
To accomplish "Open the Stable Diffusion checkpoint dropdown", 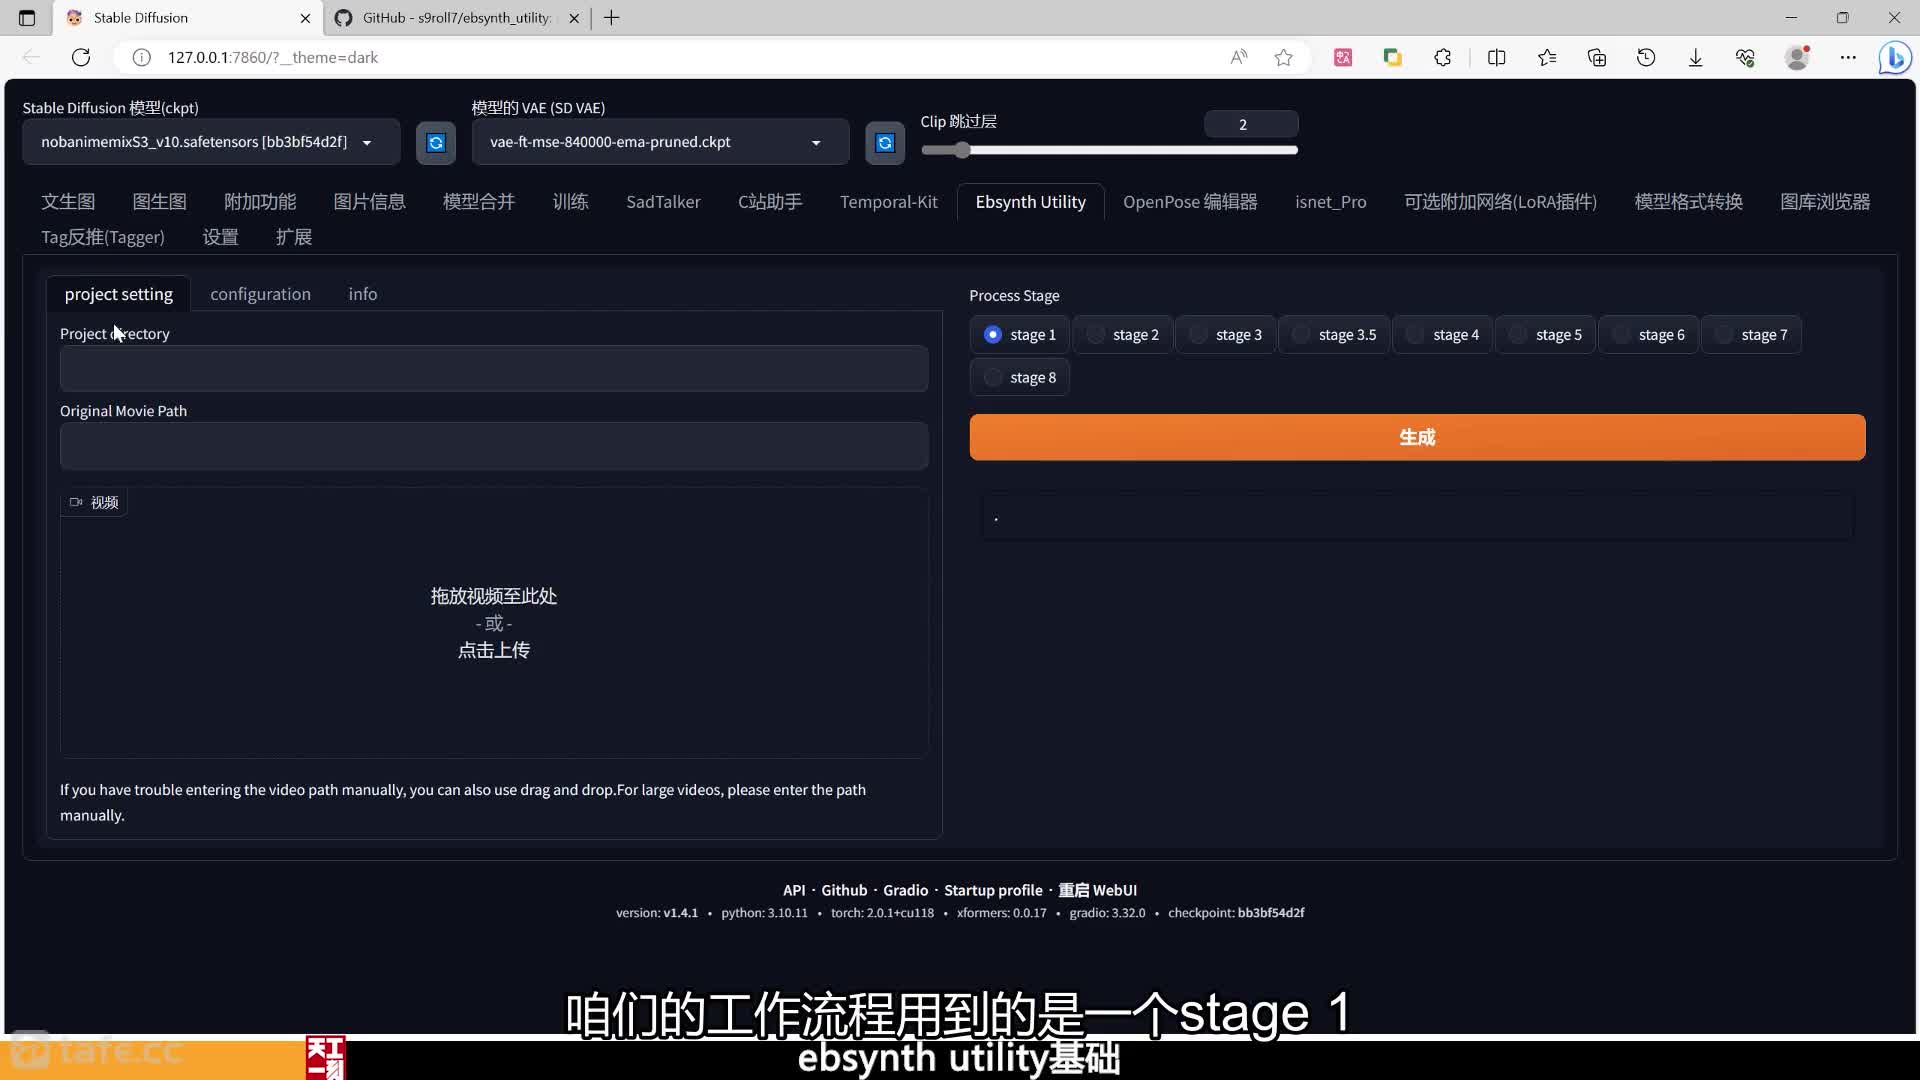I will [211, 142].
